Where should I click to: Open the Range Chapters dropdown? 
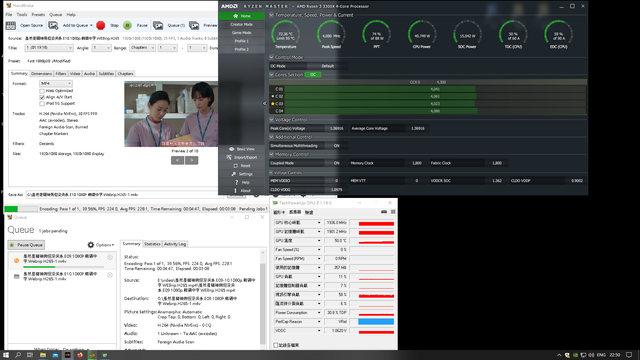pyautogui.click(x=142, y=48)
